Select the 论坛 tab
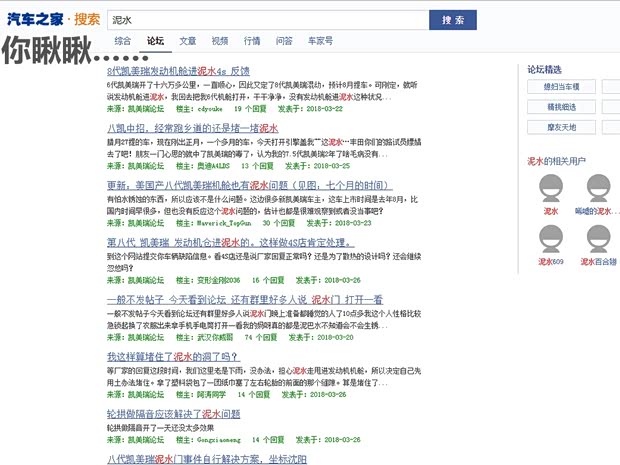 coord(155,41)
